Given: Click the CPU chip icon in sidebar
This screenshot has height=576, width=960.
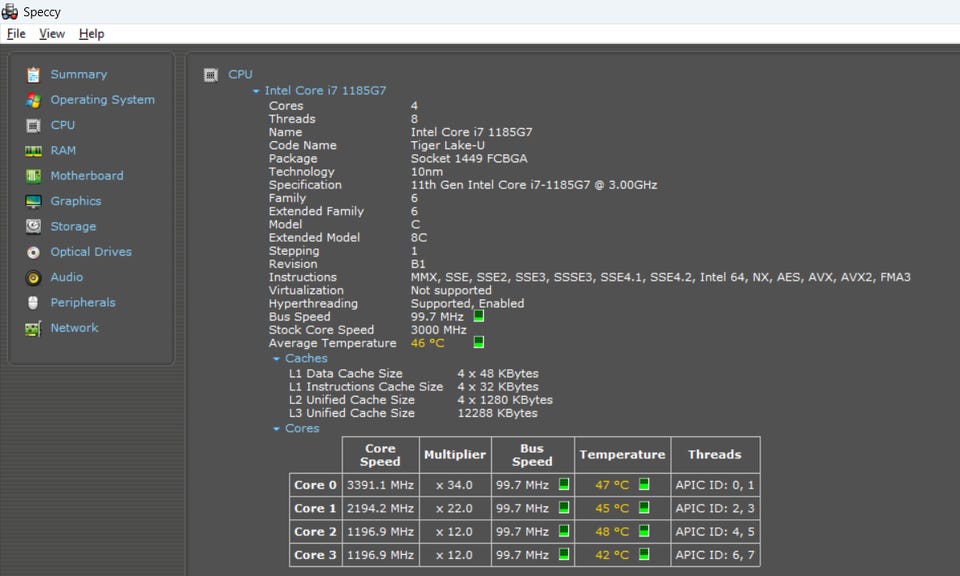Looking at the screenshot, I should pyautogui.click(x=33, y=125).
